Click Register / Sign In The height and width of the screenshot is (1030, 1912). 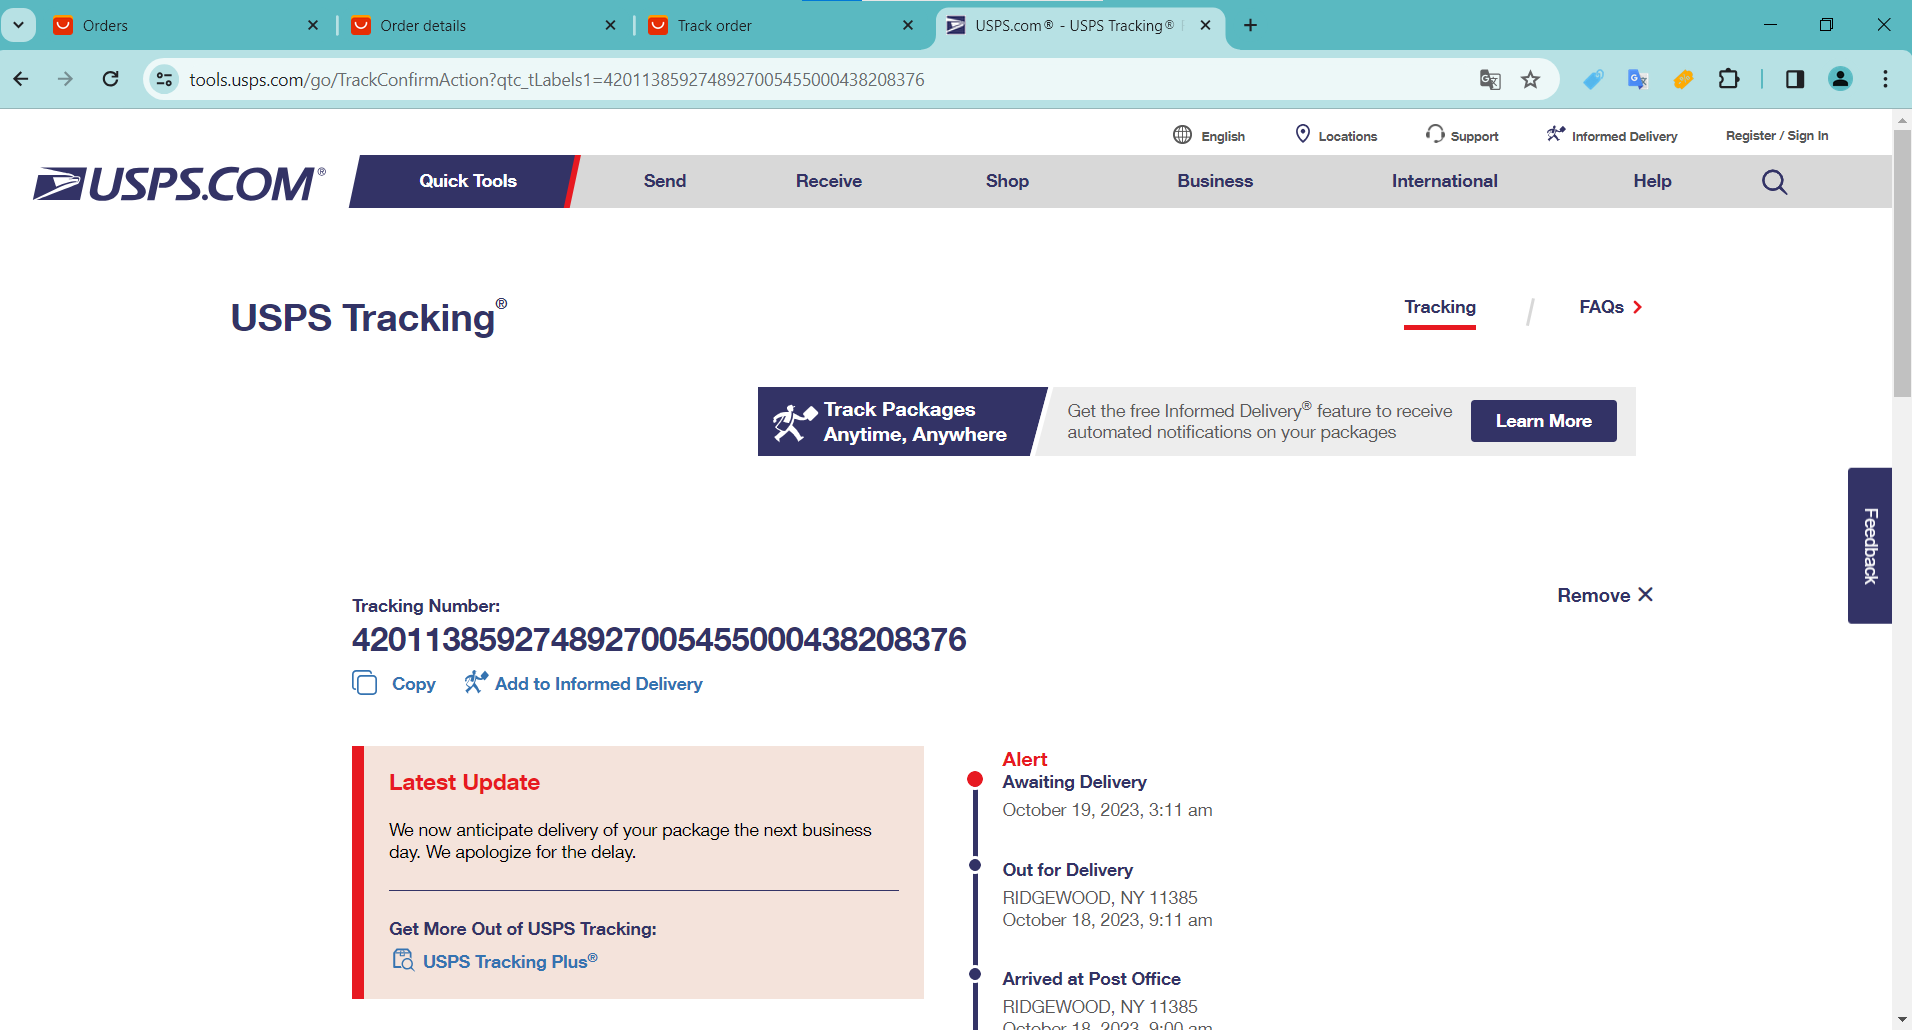pos(1777,135)
